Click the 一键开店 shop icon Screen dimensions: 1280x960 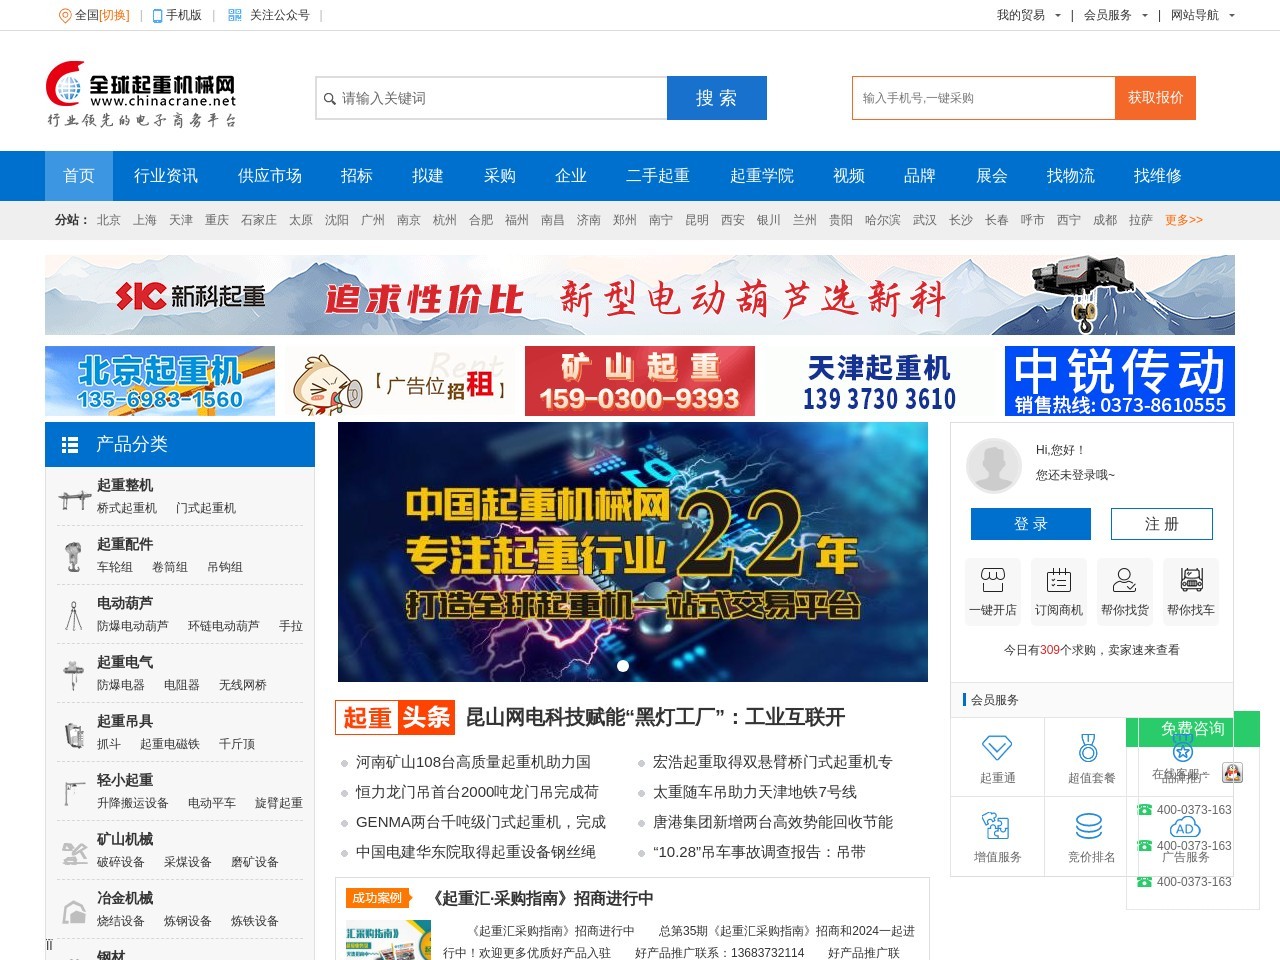tap(993, 580)
